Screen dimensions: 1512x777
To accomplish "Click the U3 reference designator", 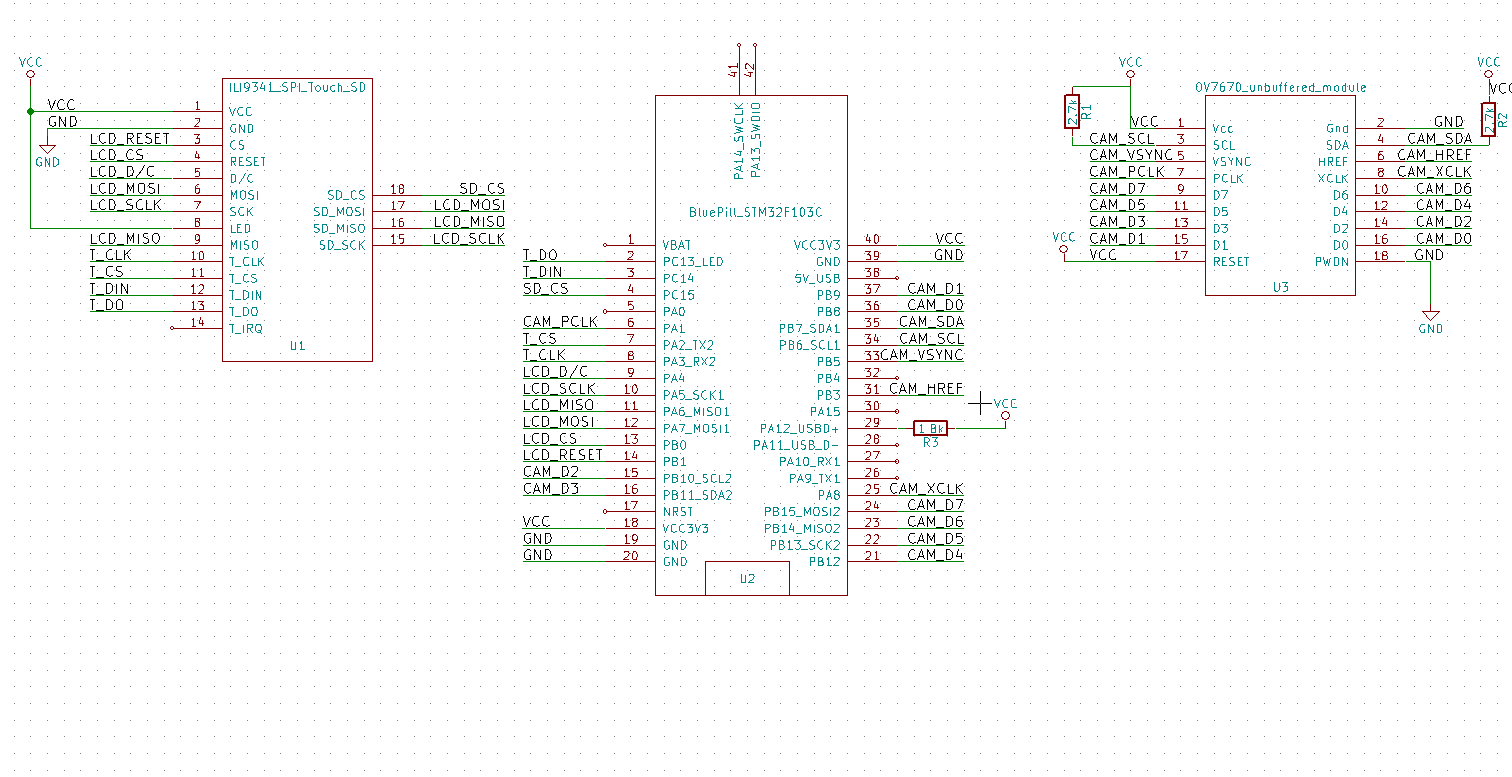I will [1281, 287].
